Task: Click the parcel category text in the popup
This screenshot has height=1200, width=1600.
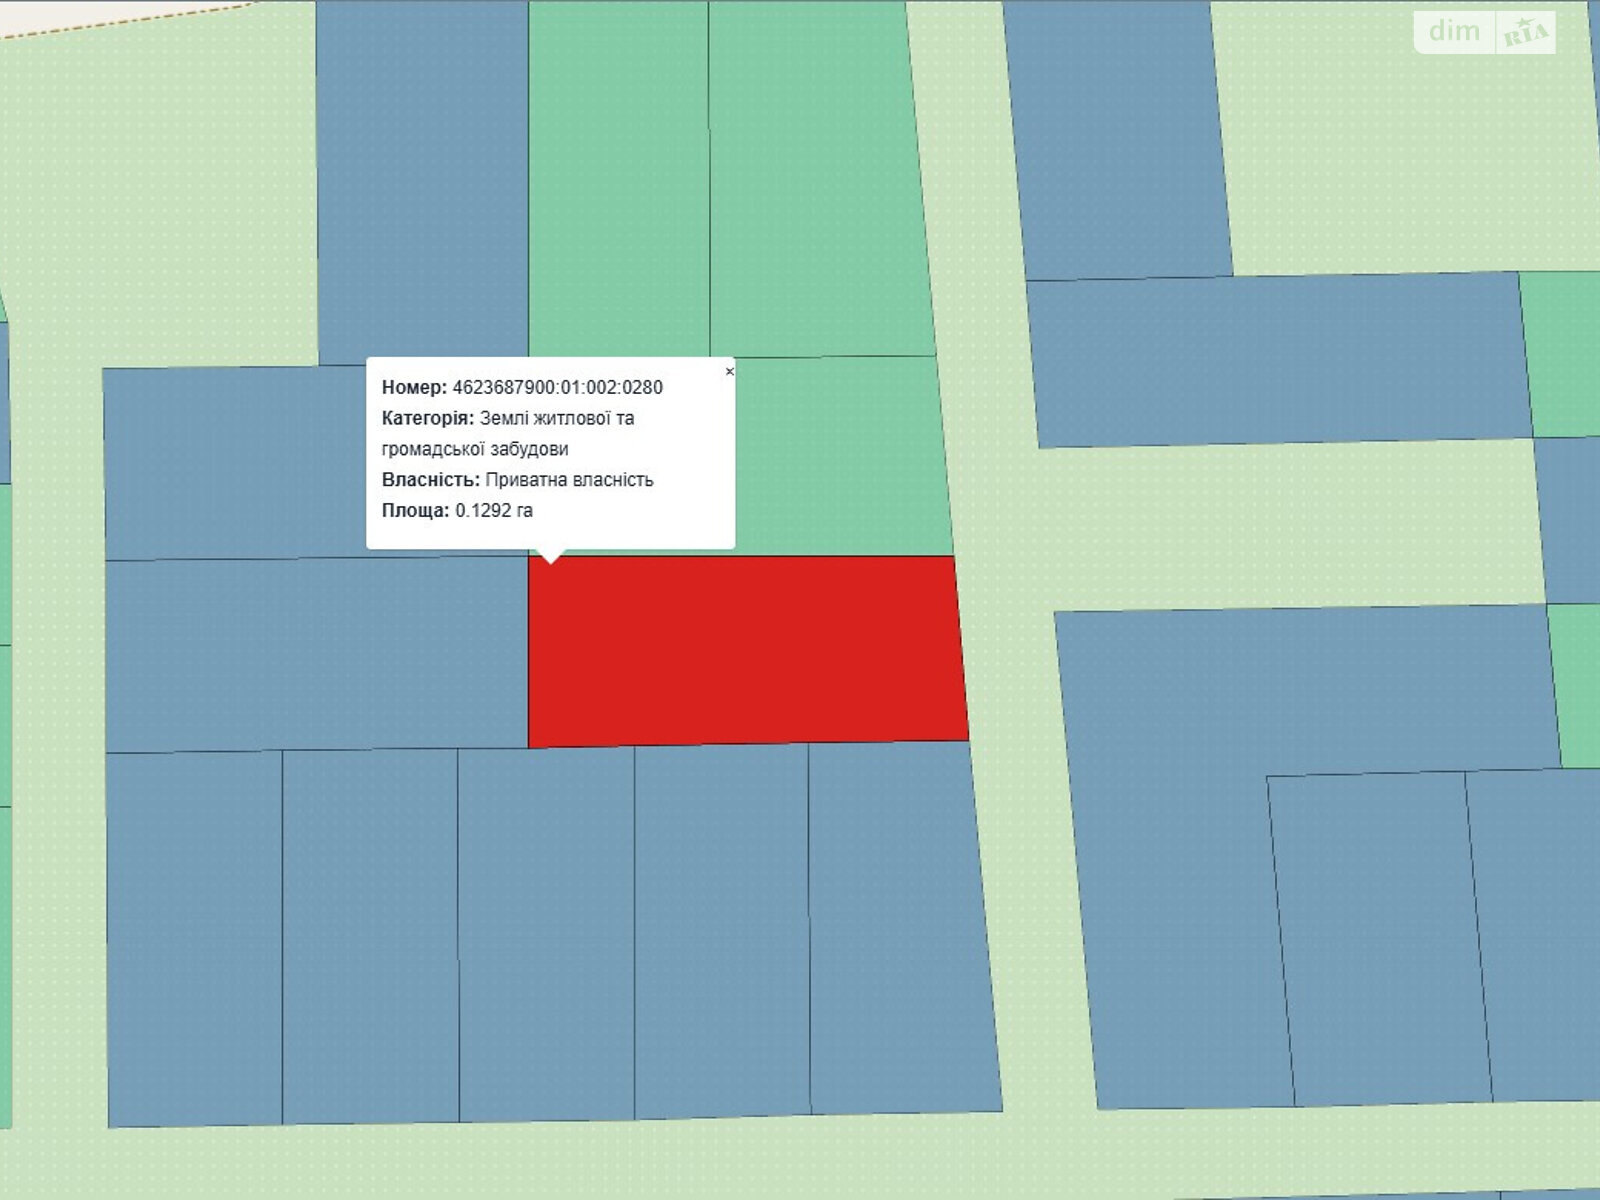Action: click(x=556, y=418)
